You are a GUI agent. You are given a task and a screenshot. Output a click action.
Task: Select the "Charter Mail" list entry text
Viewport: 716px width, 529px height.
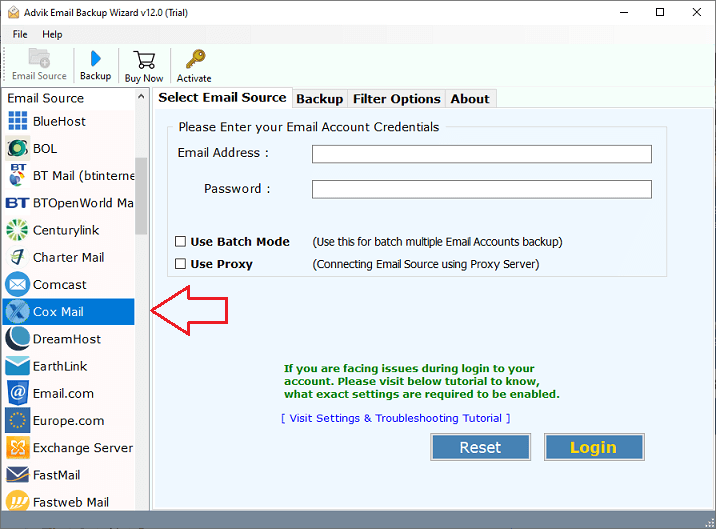(x=68, y=257)
